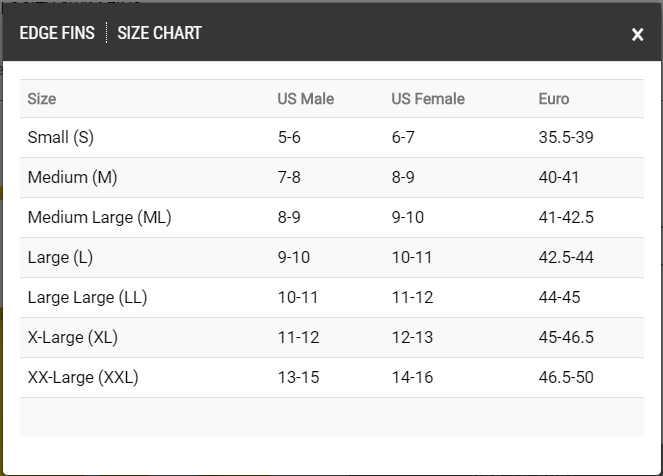Click the Medium Large (ML) row label

coord(100,217)
